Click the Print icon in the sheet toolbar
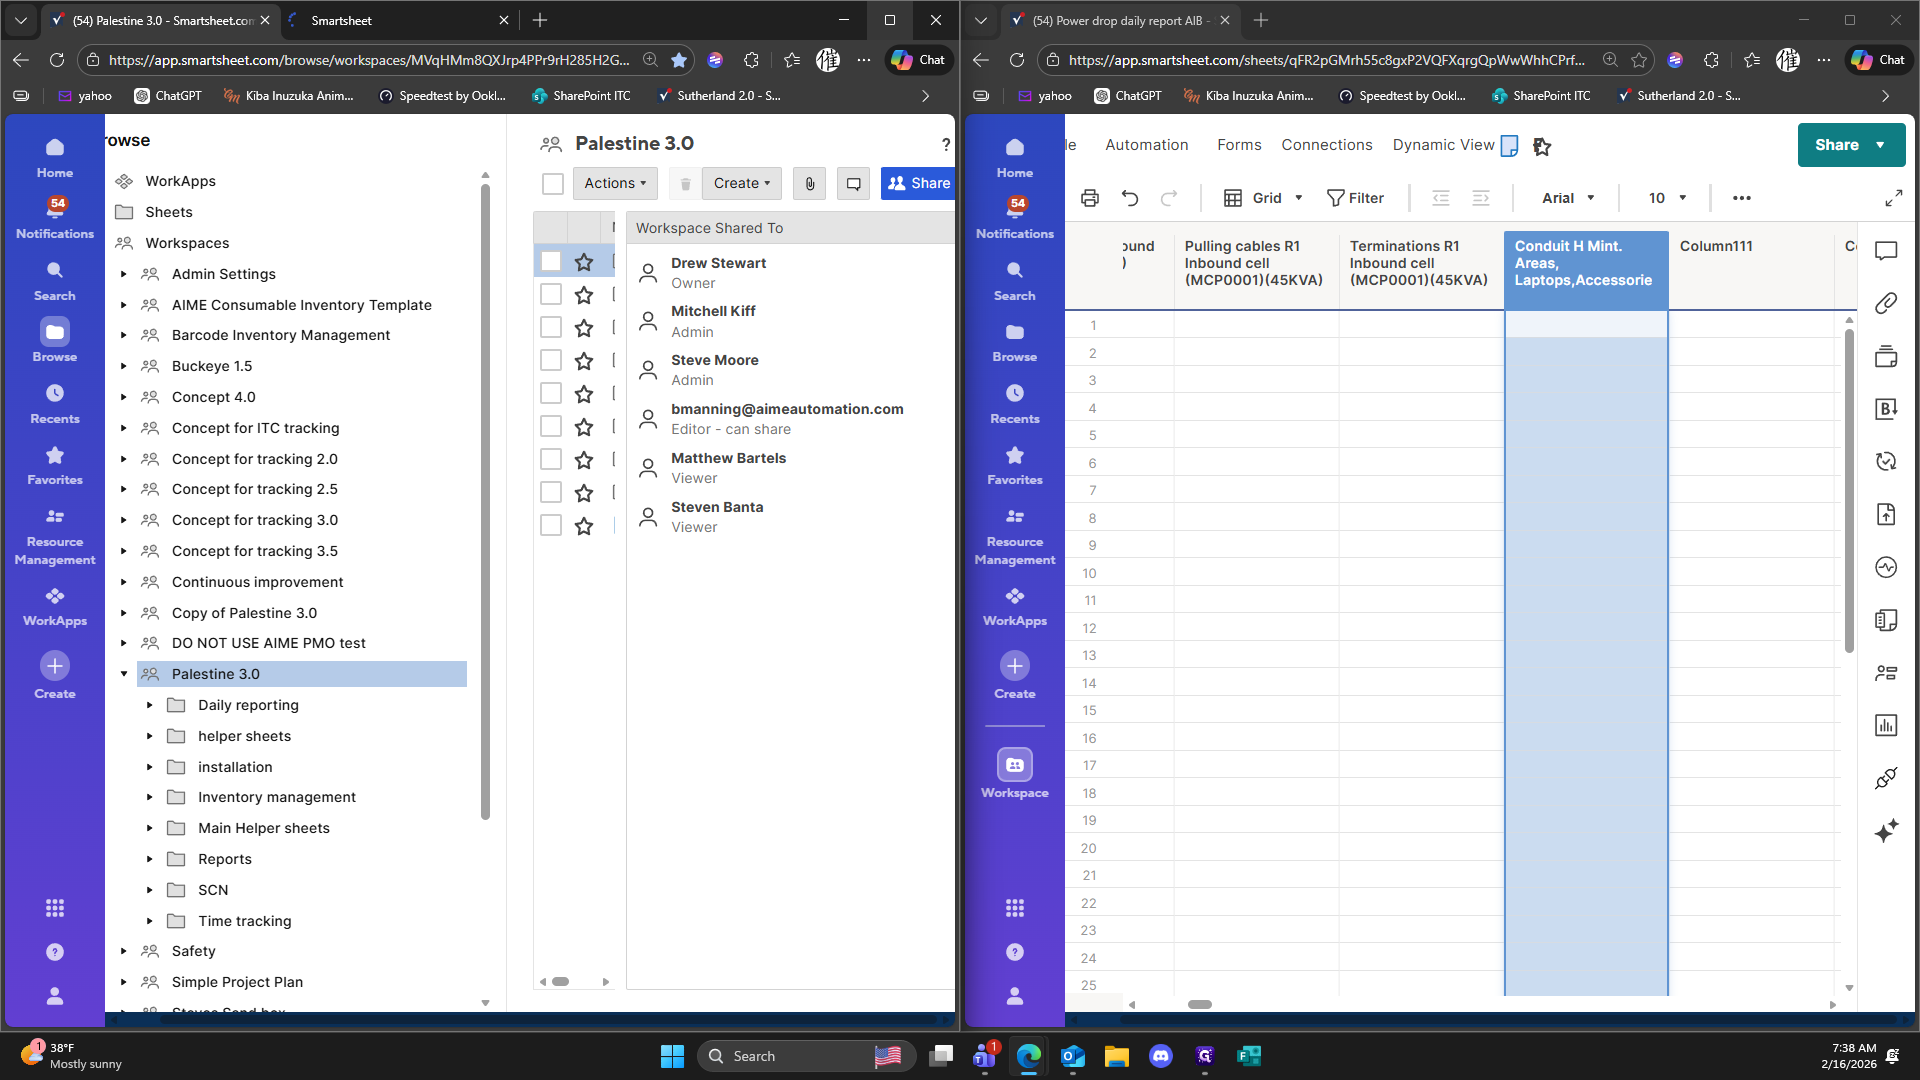This screenshot has width=1920, height=1080. point(1090,198)
